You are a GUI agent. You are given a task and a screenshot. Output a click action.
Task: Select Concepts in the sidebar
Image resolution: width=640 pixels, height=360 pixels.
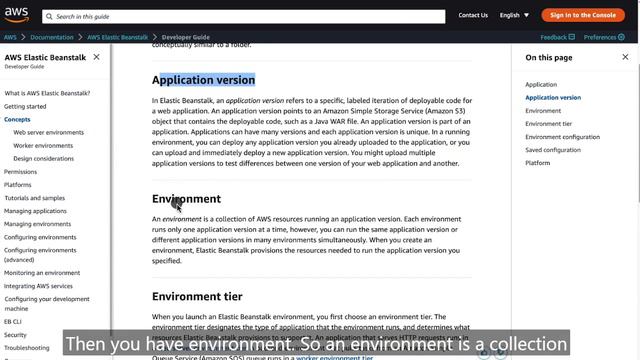coord(17,119)
